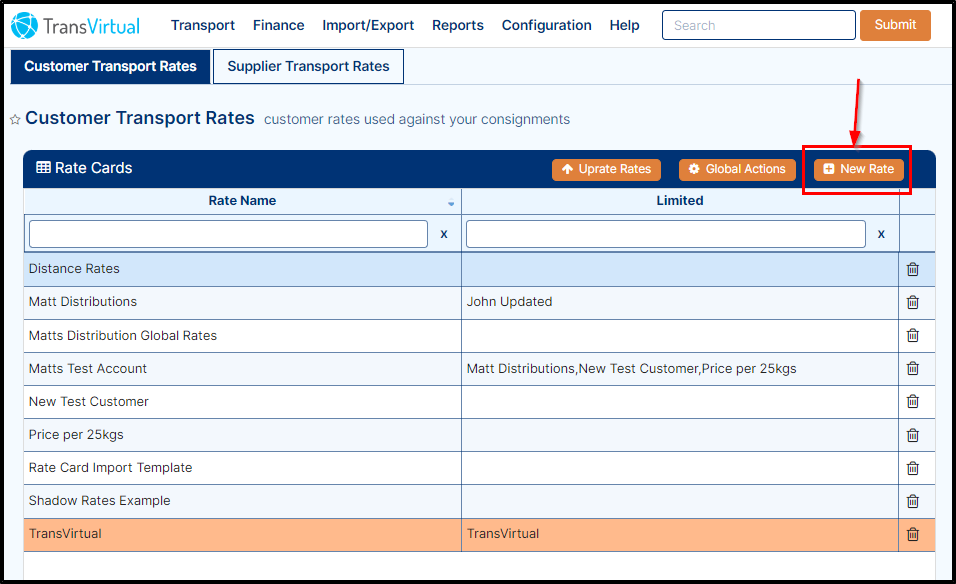Click the Rate Name filter input
The image size is (956, 584).
click(228, 234)
